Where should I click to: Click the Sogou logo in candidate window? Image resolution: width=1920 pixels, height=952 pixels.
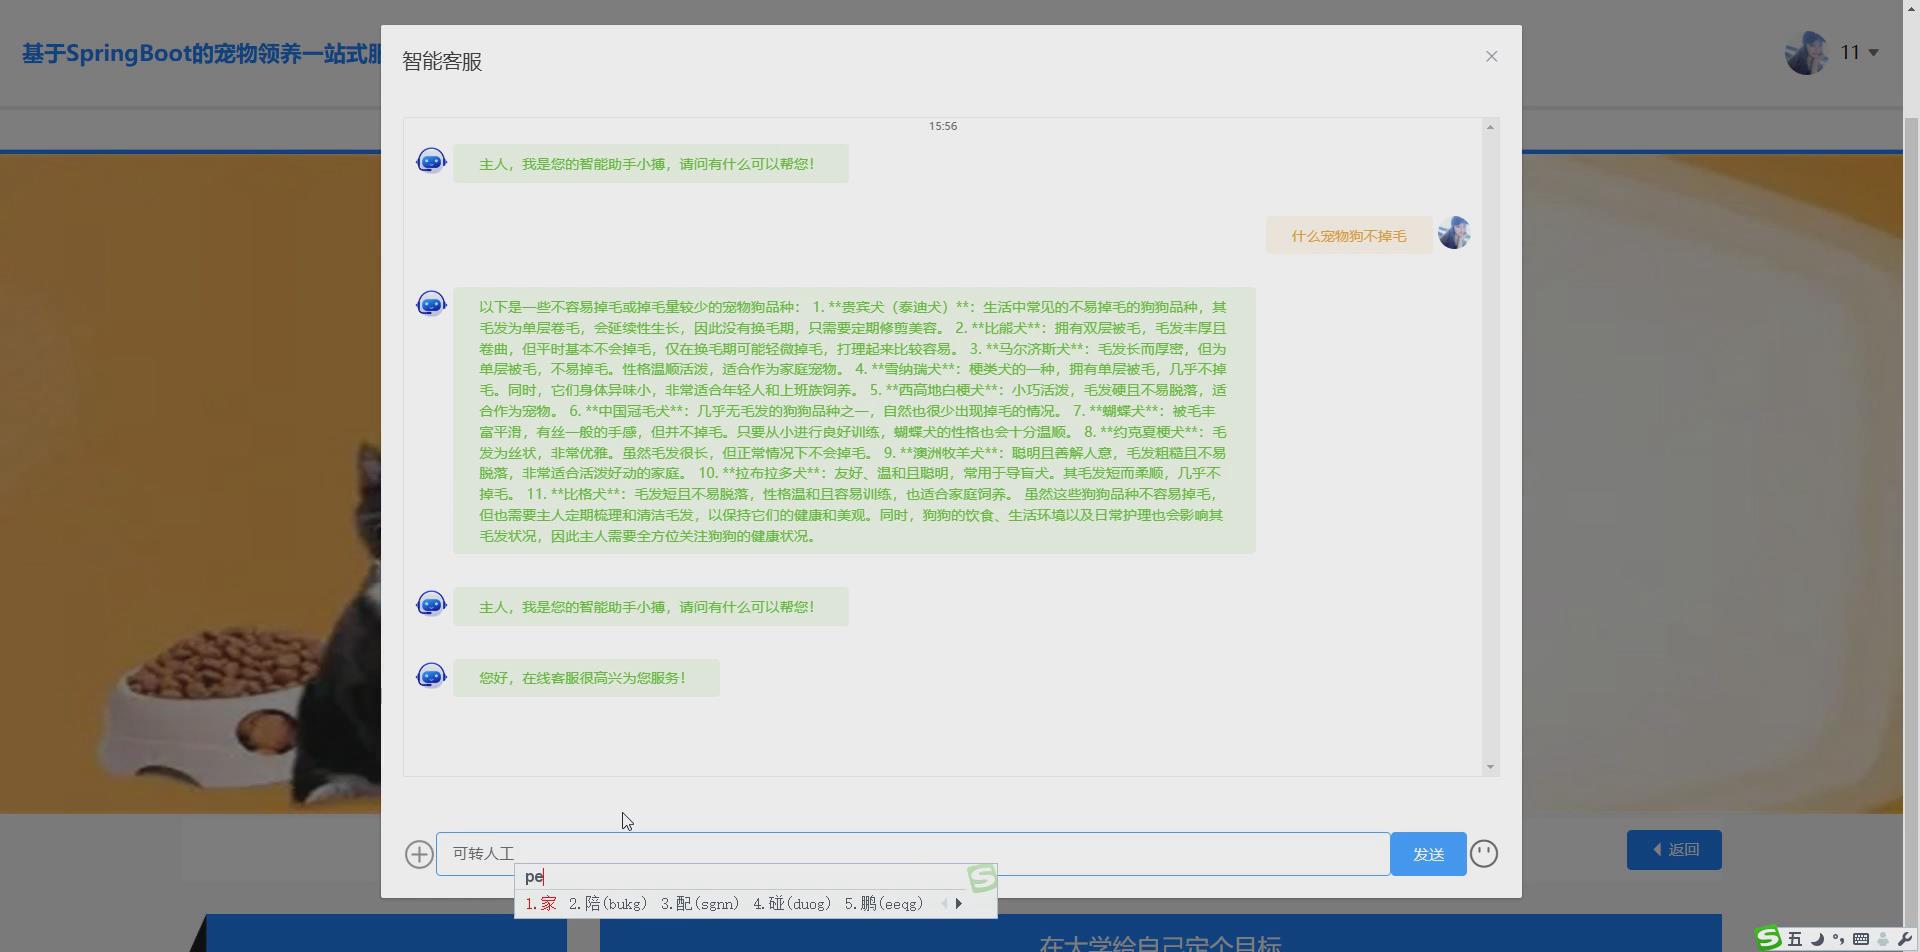pyautogui.click(x=982, y=878)
